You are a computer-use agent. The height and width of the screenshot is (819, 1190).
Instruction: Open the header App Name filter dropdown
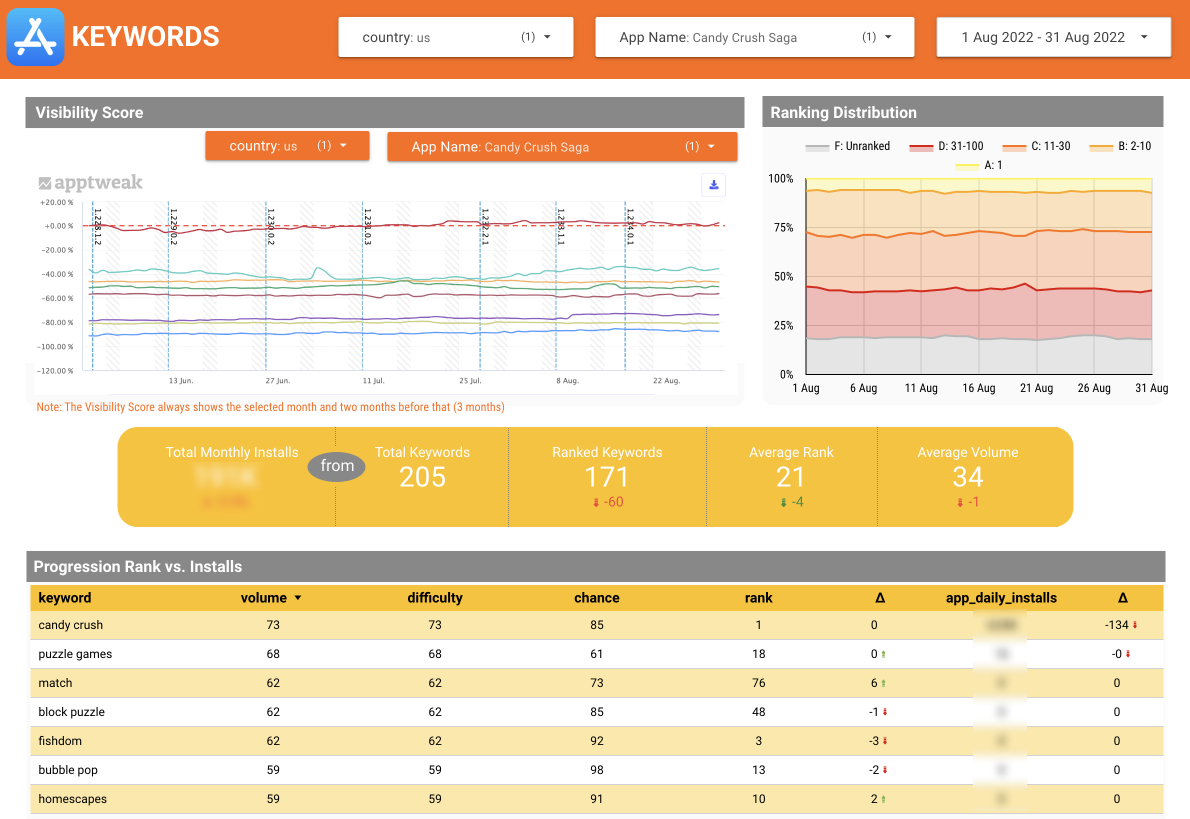[754, 37]
